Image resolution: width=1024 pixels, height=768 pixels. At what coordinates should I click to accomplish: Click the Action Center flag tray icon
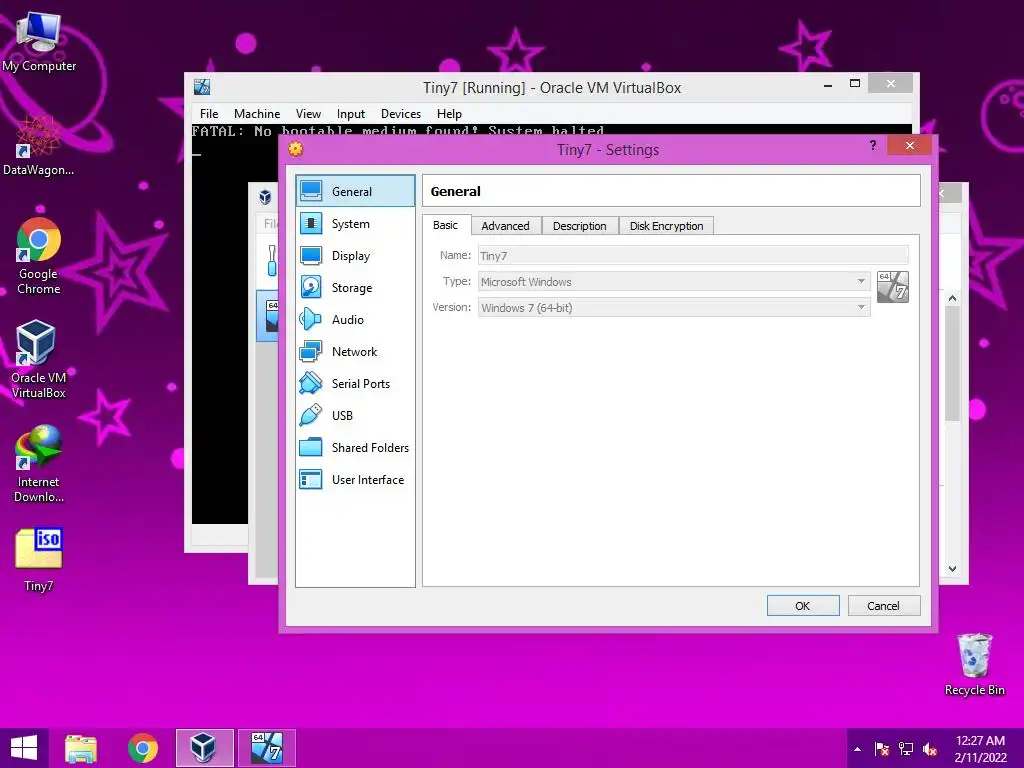click(x=882, y=749)
